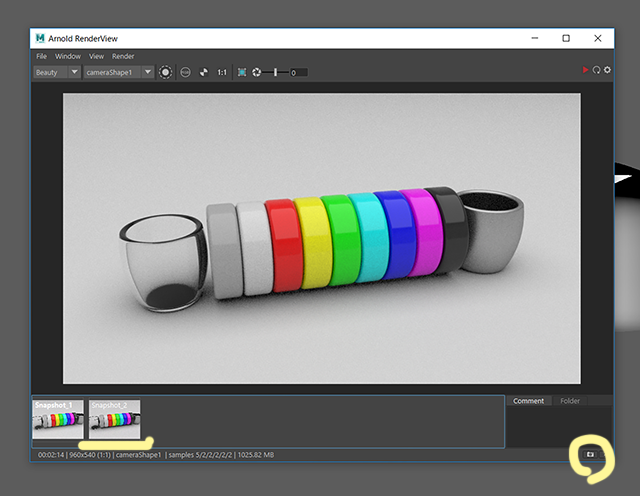Minimize the Arnold RenderView window
Viewport: 640px width, 496px height.
[x=535, y=38]
